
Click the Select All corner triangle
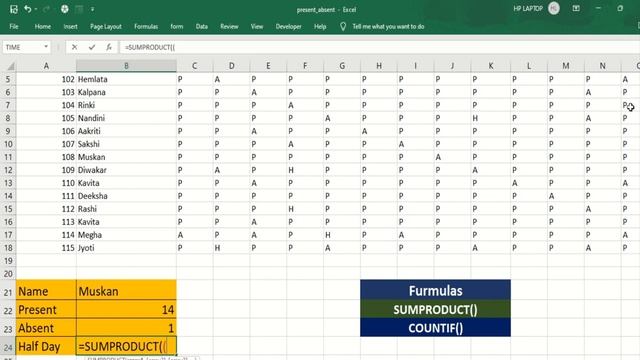tap(11, 66)
